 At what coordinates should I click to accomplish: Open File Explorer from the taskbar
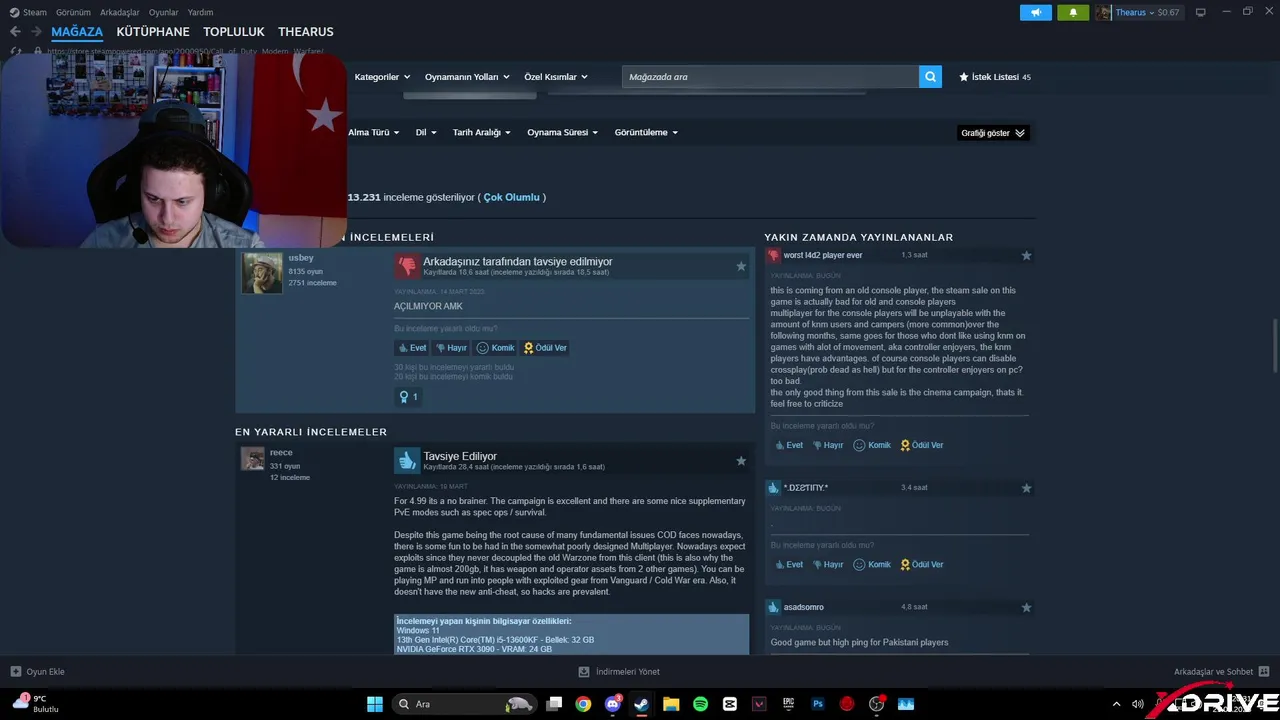pos(671,704)
